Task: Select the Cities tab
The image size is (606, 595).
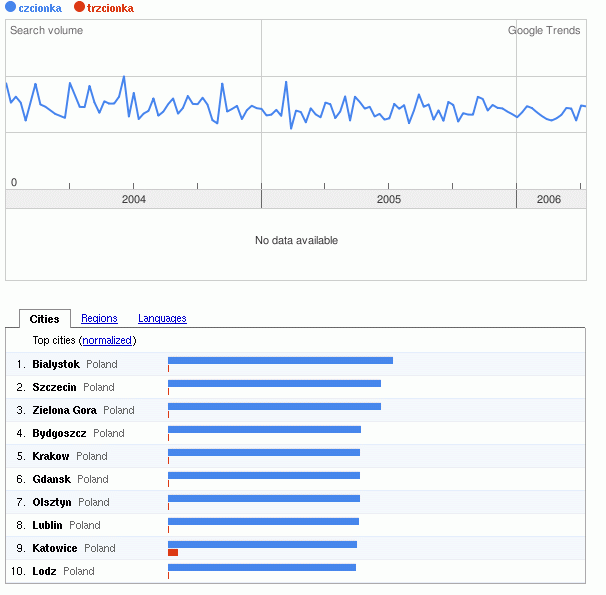Action: [x=44, y=319]
